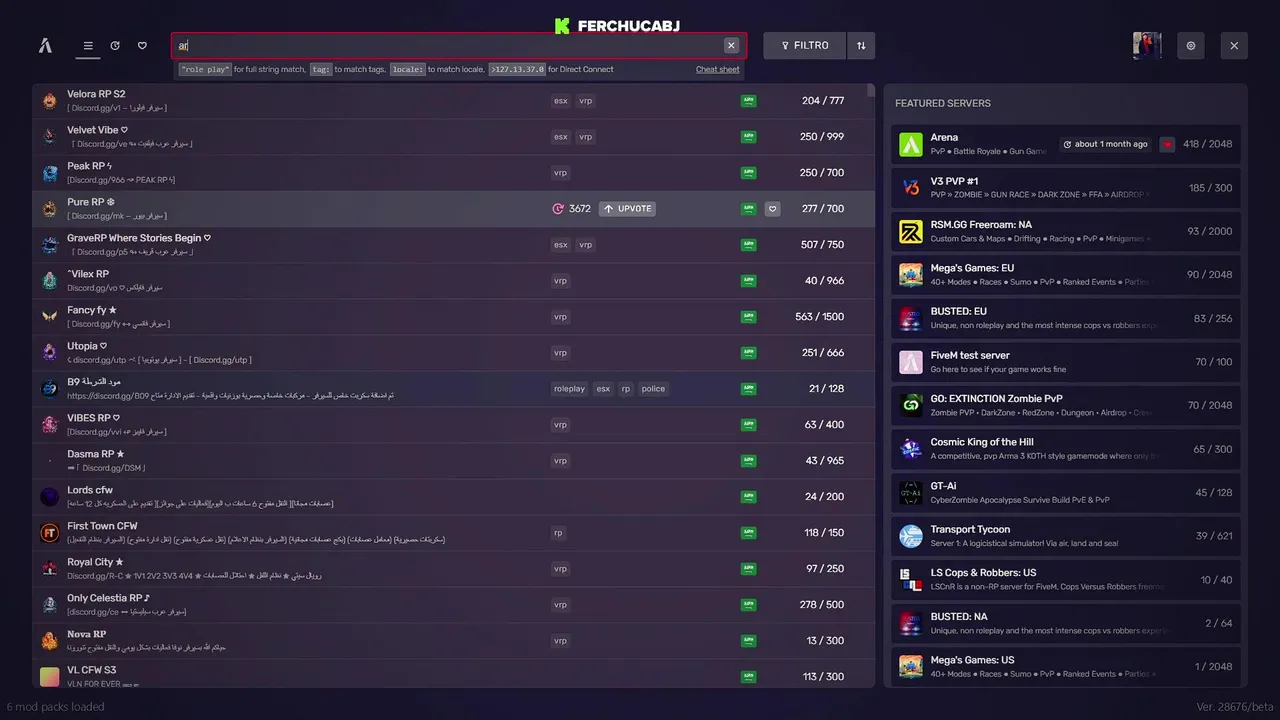Click the Only Celestia RP icon
The height and width of the screenshot is (720, 1280).
[x=50, y=605]
